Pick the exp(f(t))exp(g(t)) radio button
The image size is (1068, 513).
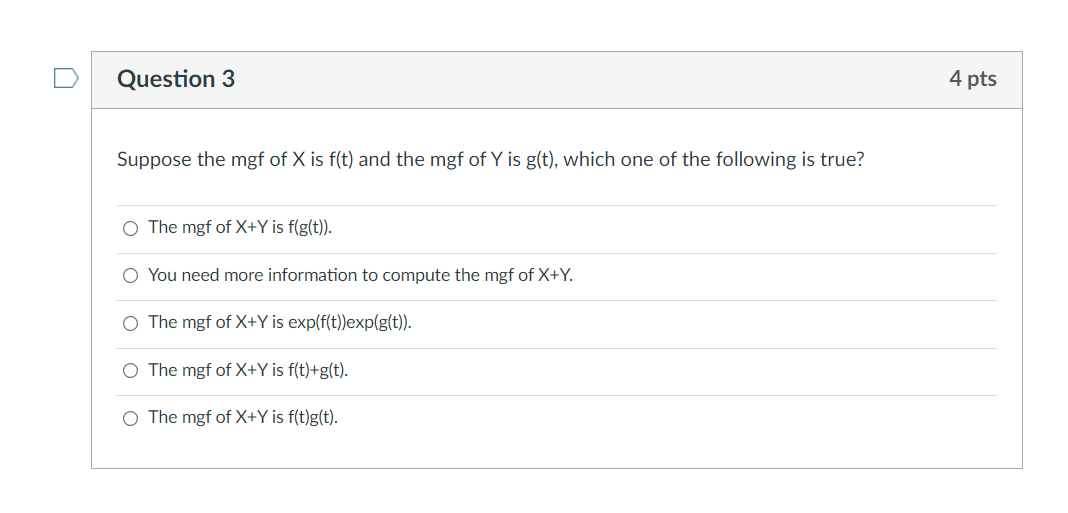coord(131,323)
